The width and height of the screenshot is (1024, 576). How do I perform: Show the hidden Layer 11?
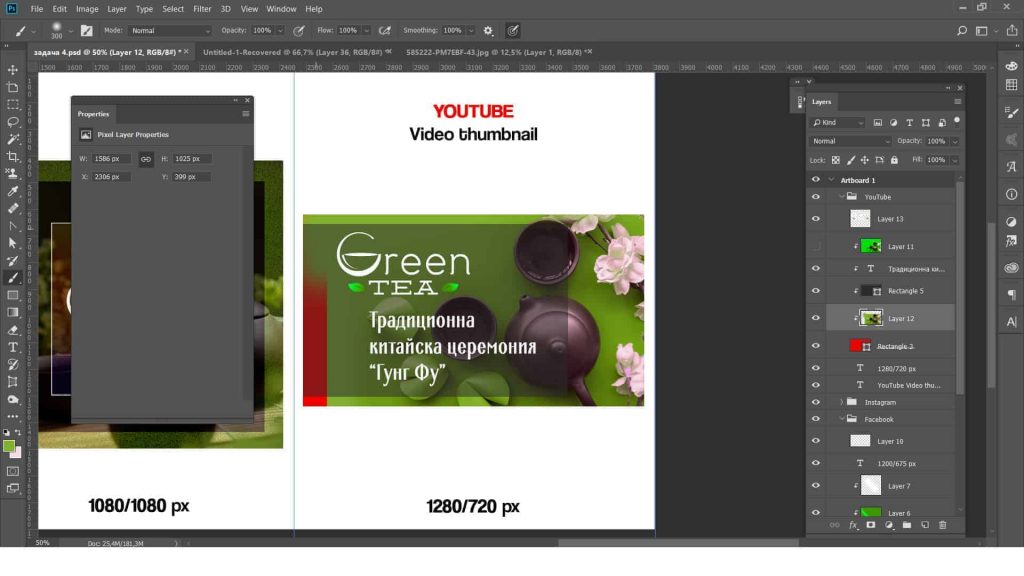point(816,246)
